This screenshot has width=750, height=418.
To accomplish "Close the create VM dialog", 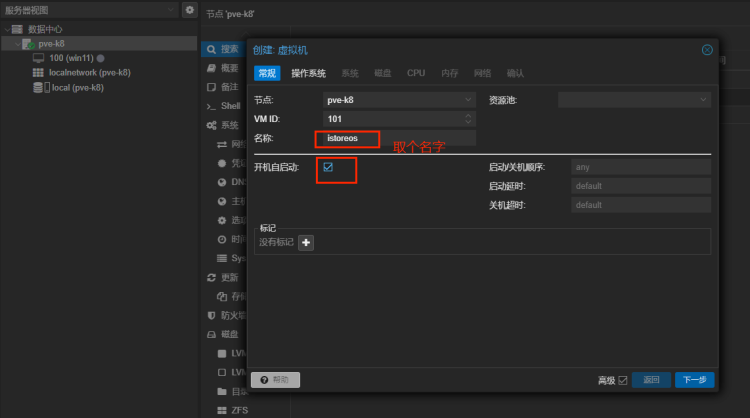I will 707,50.
